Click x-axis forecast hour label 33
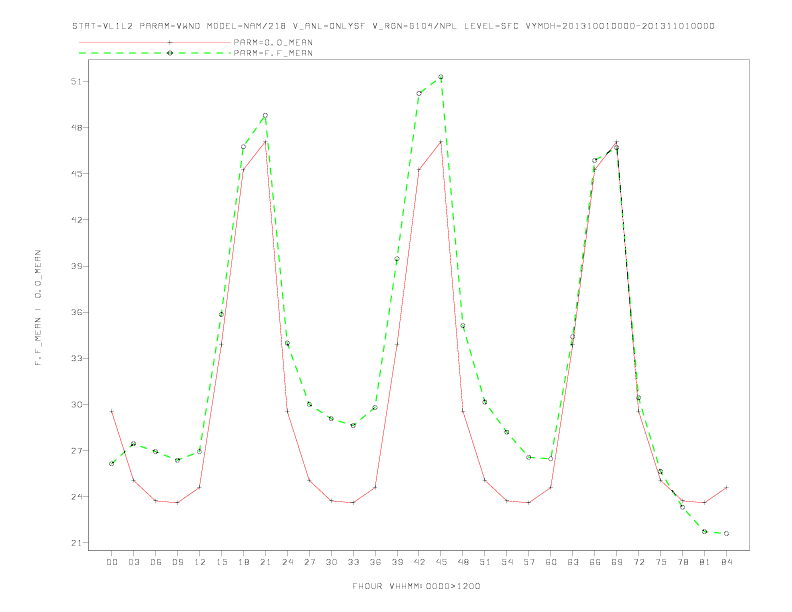The height and width of the screenshot is (612, 792). (353, 562)
